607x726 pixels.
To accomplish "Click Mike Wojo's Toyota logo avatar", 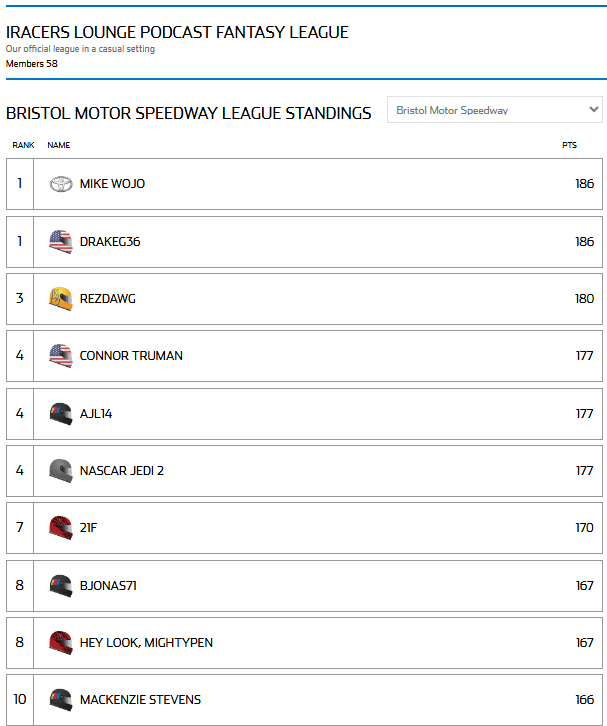I will pyautogui.click(x=61, y=184).
